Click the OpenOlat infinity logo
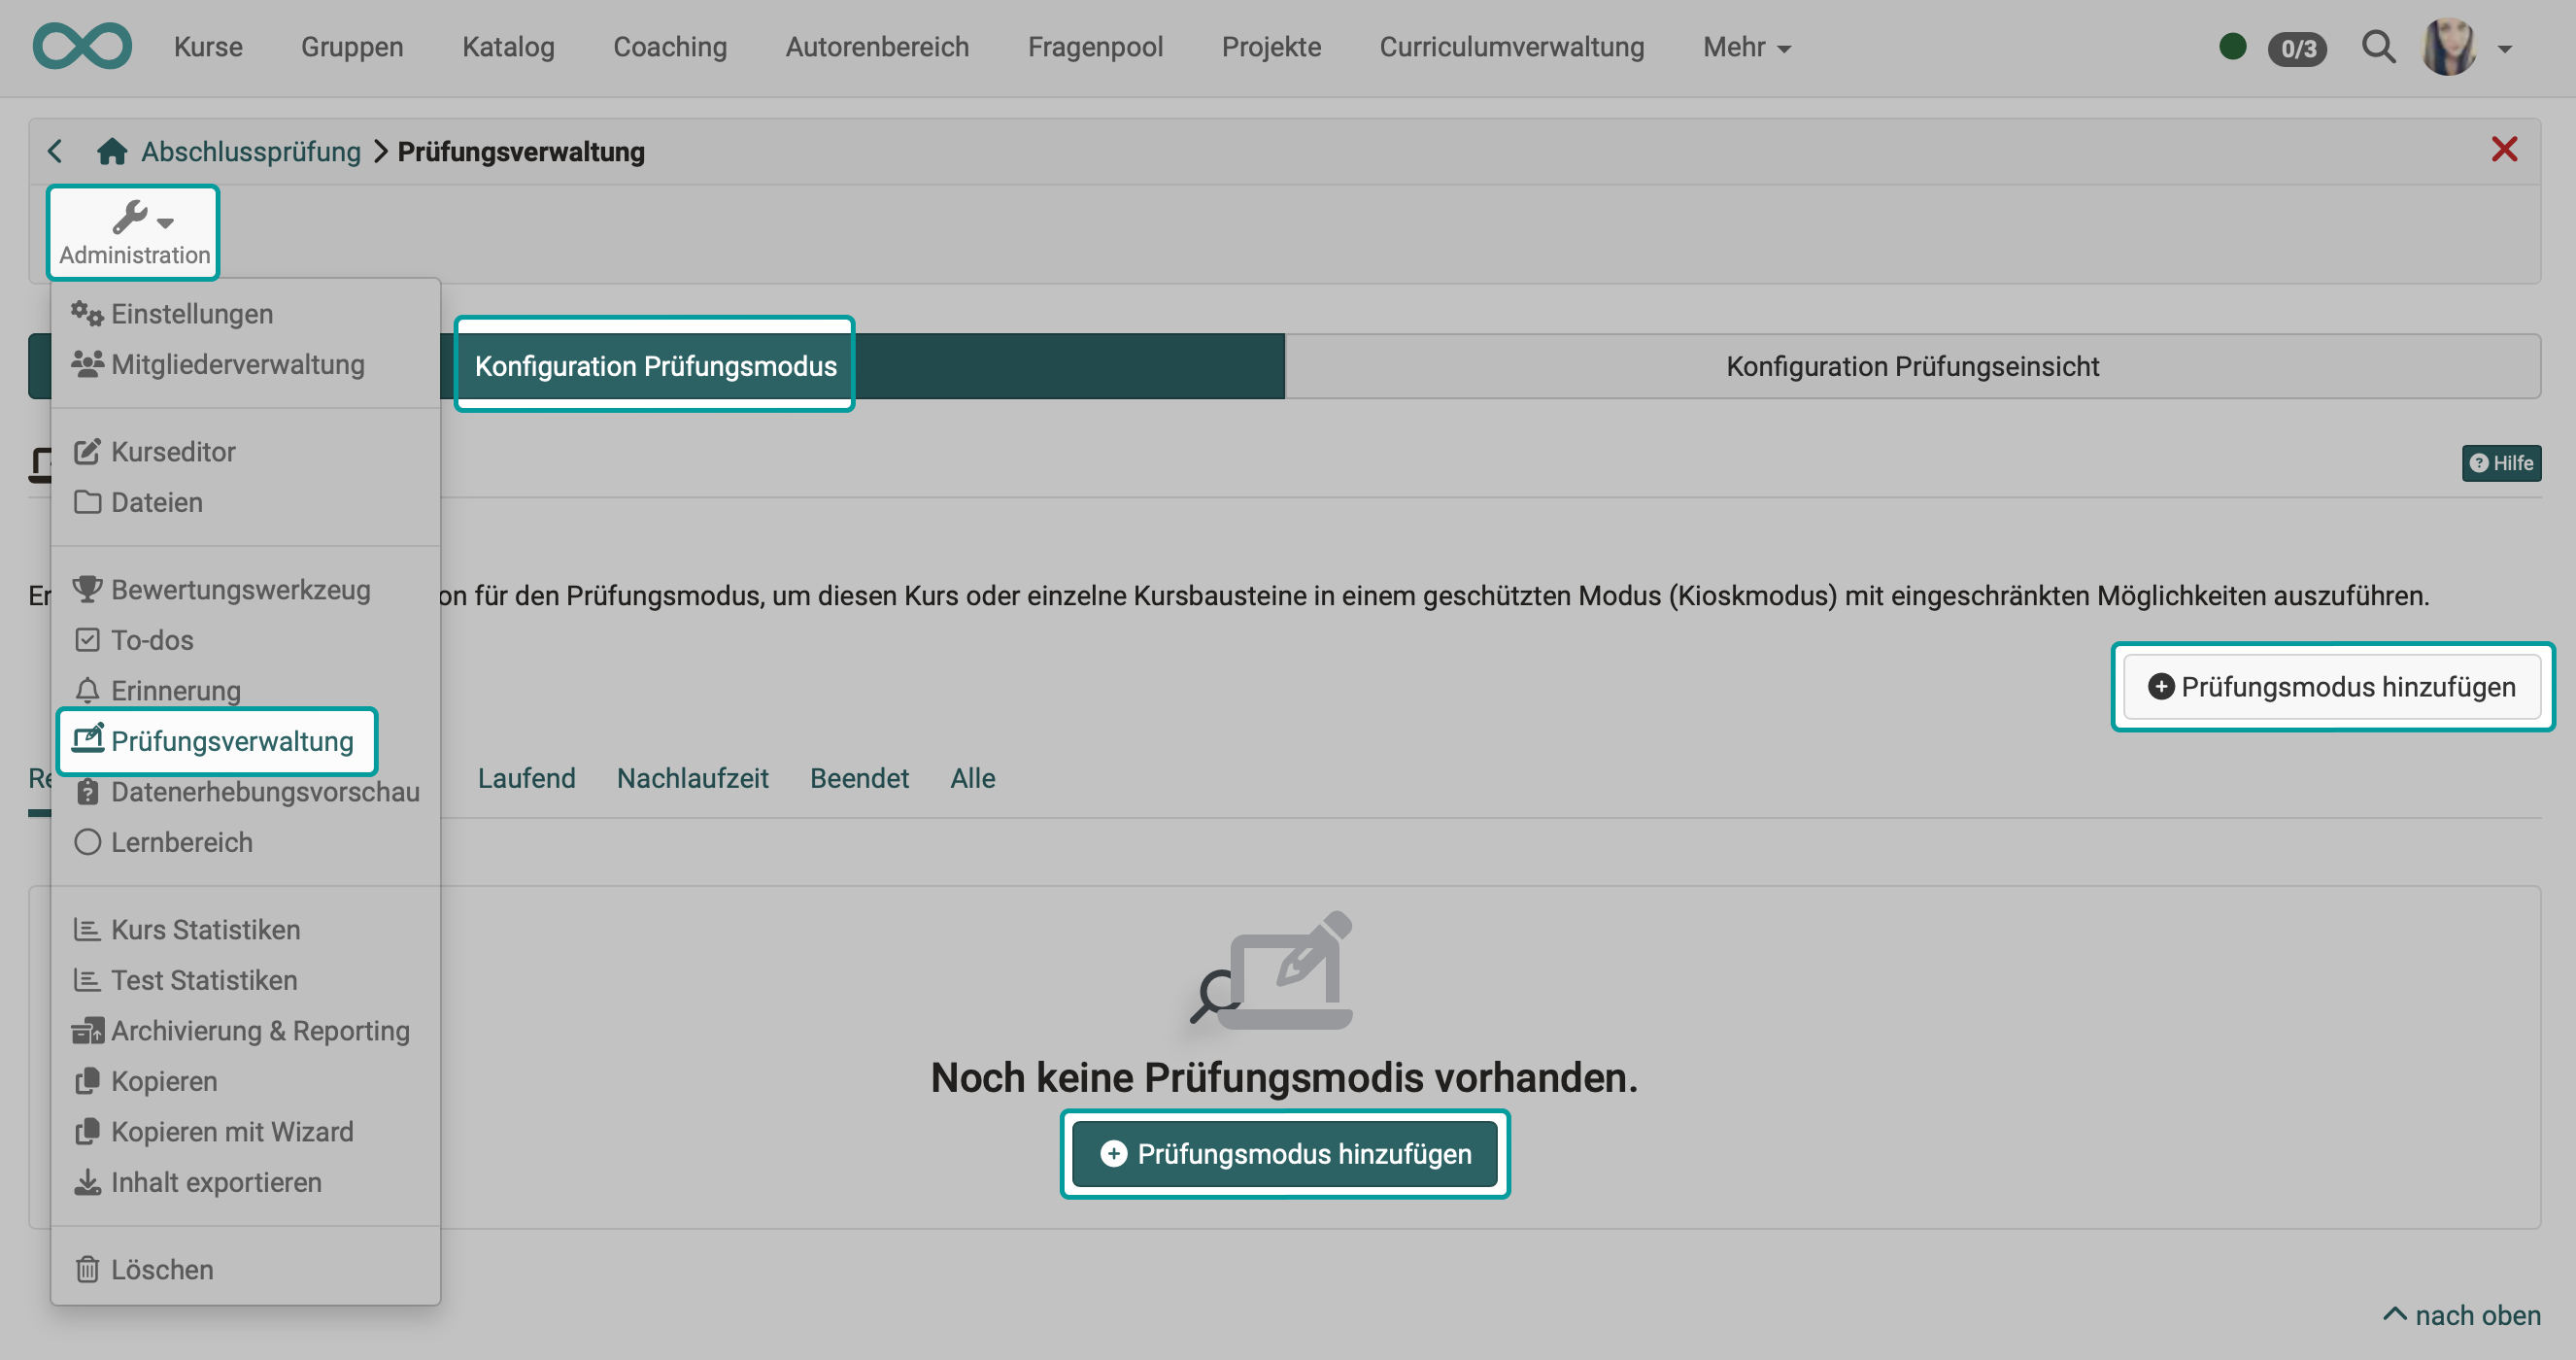This screenshot has height=1360, width=2576. point(82,46)
